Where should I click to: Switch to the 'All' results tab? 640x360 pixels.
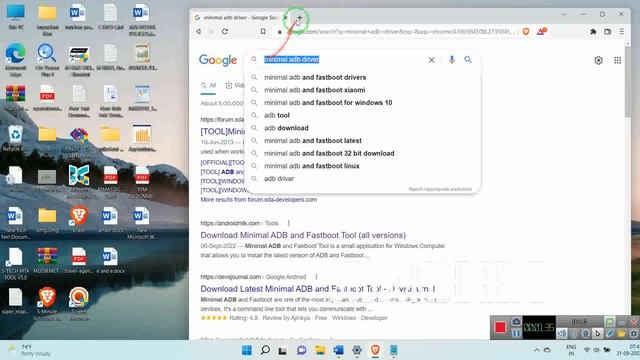click(209, 85)
